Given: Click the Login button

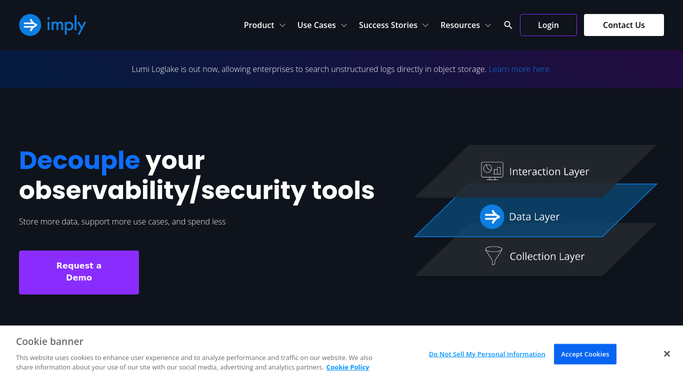Looking at the screenshot, I should (x=548, y=25).
